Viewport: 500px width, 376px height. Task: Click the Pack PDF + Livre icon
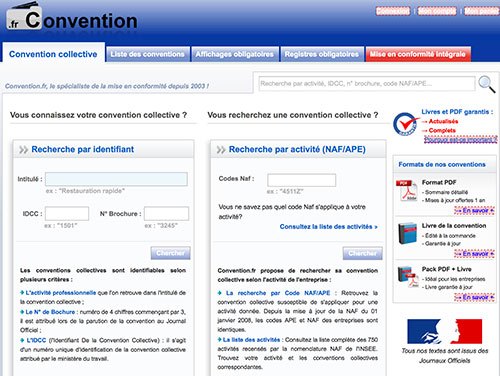tap(408, 276)
